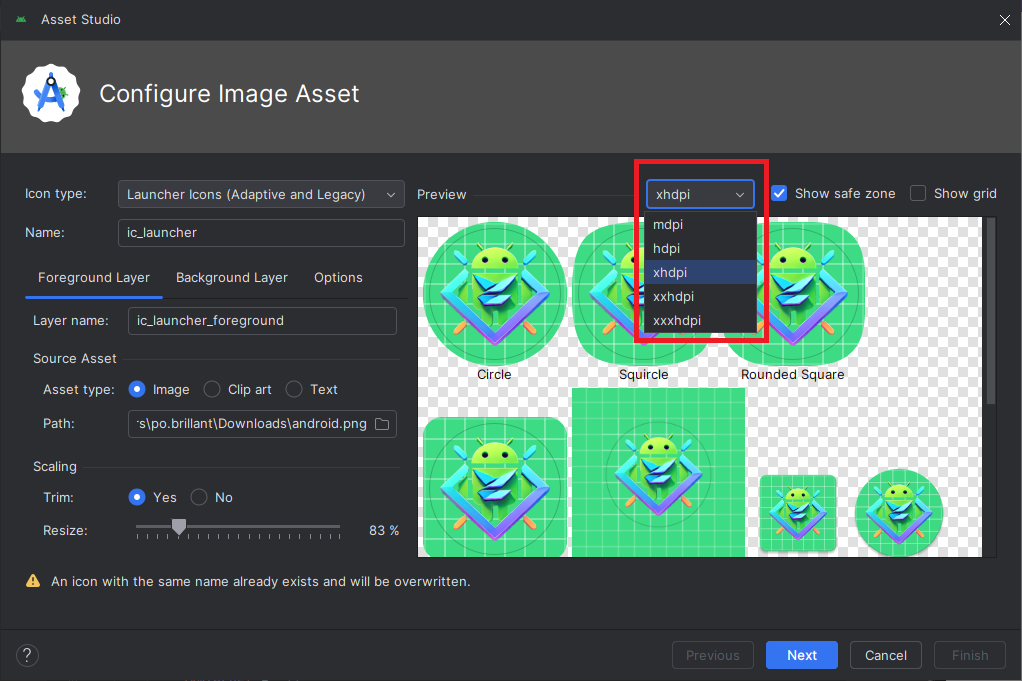Select the Text asset type radio
The width and height of the screenshot is (1022, 681).
[294, 389]
